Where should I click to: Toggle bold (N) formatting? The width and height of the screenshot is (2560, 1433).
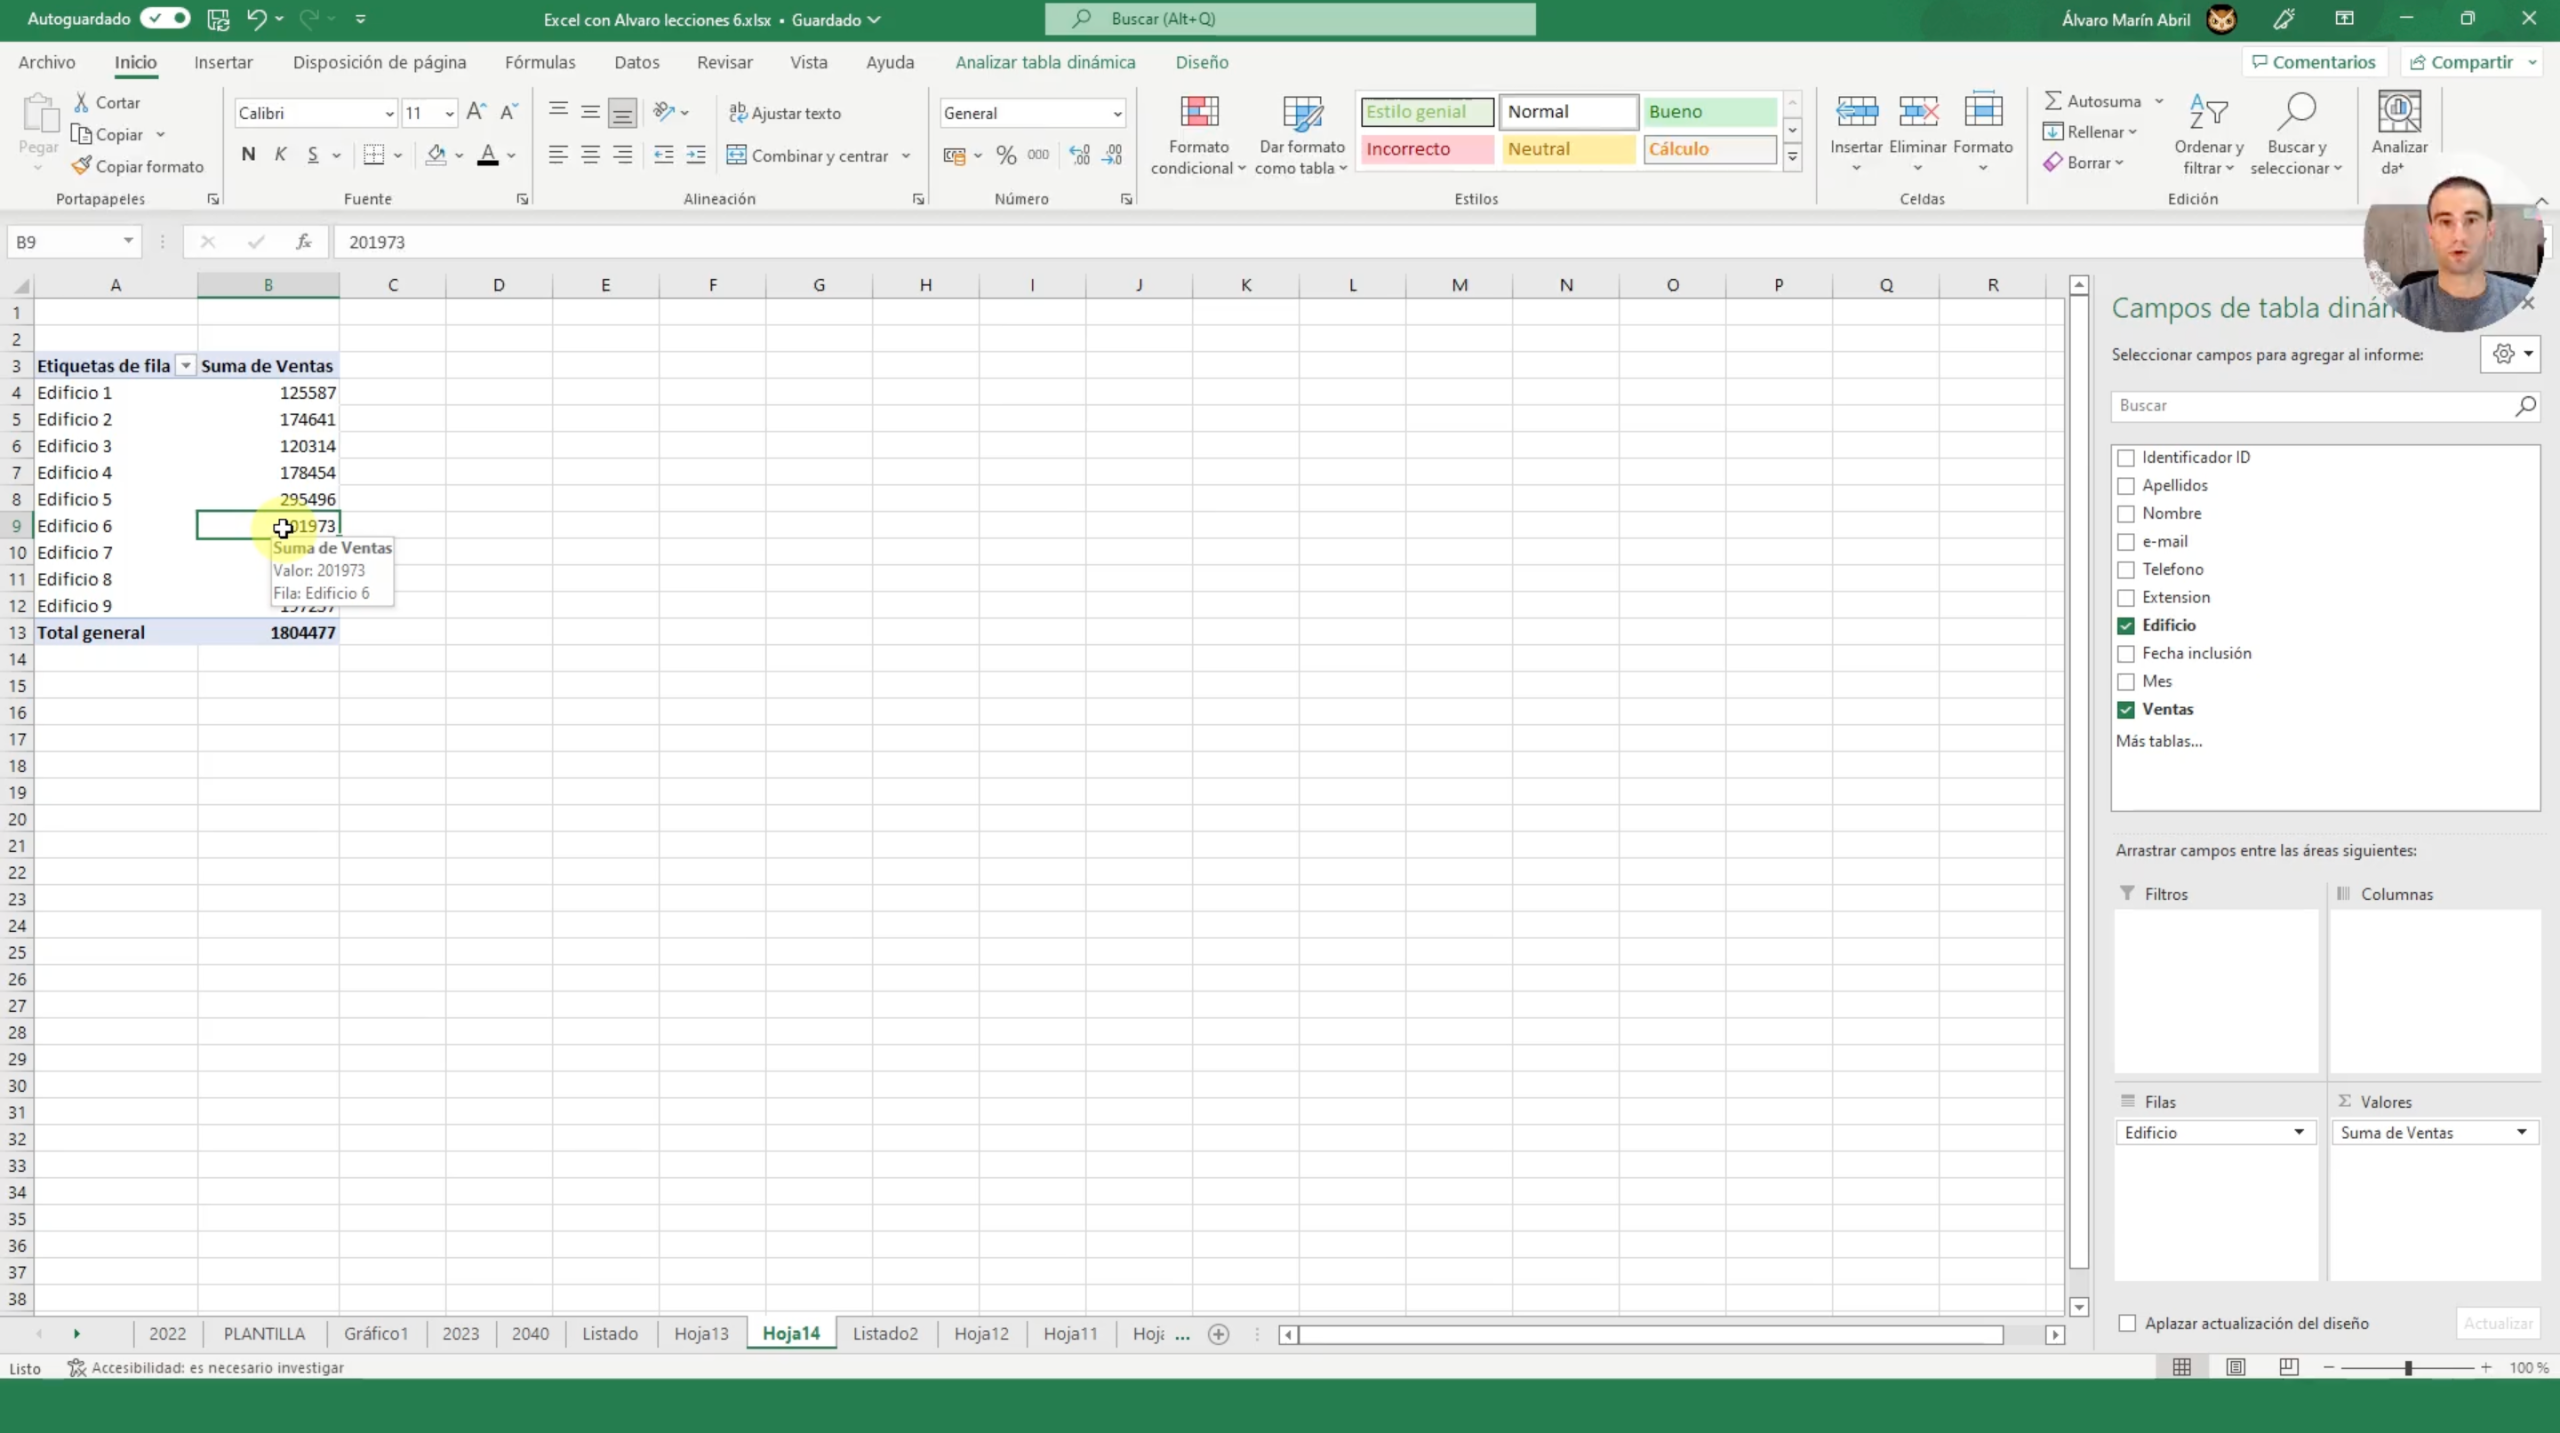click(248, 155)
